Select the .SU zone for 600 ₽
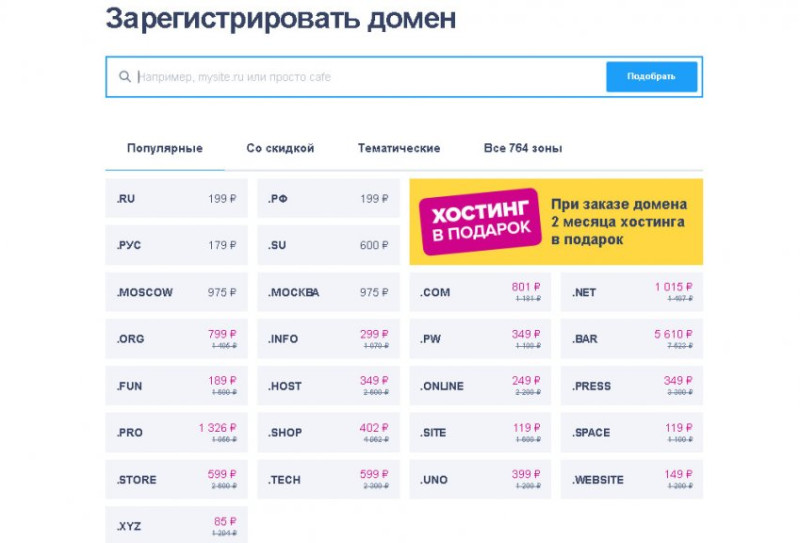Viewport: 800px width, 543px height. 329,245
